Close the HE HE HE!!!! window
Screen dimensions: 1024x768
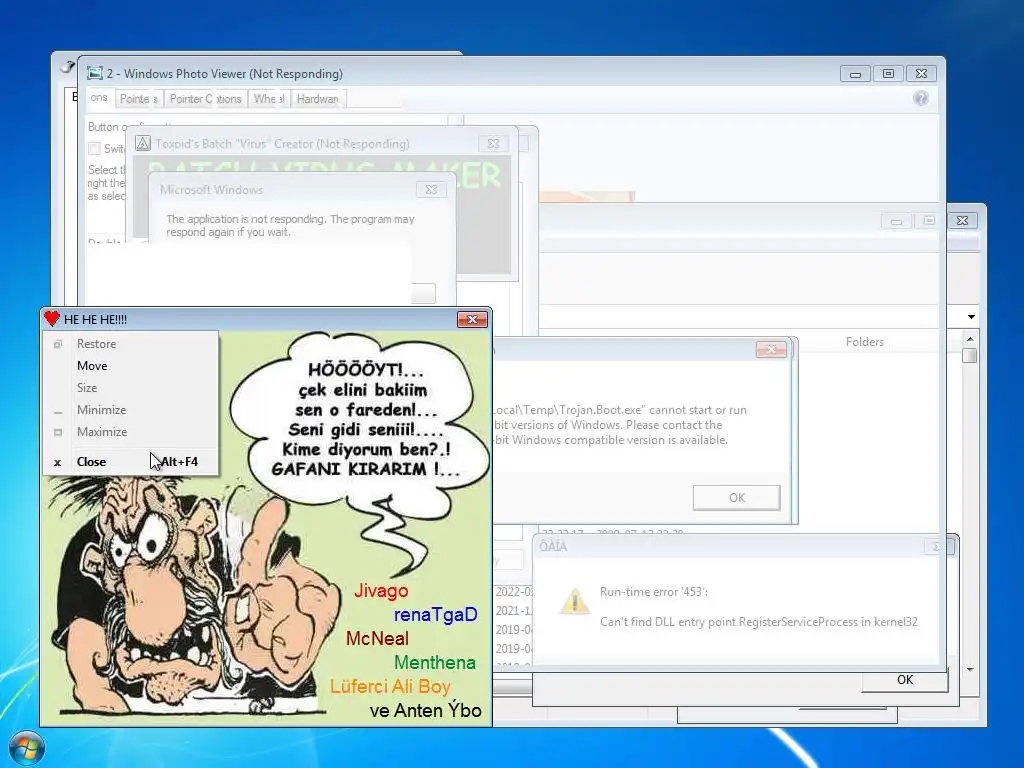(x=472, y=319)
